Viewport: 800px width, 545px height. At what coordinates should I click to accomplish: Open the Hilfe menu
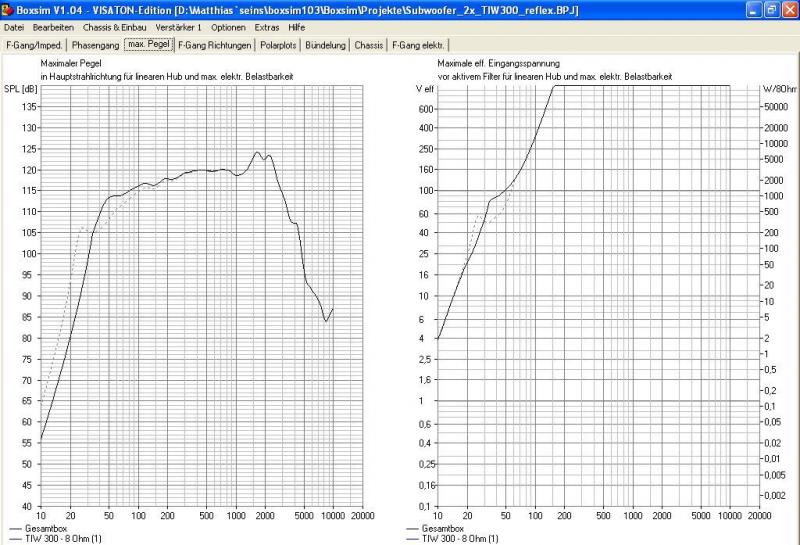(x=296, y=28)
